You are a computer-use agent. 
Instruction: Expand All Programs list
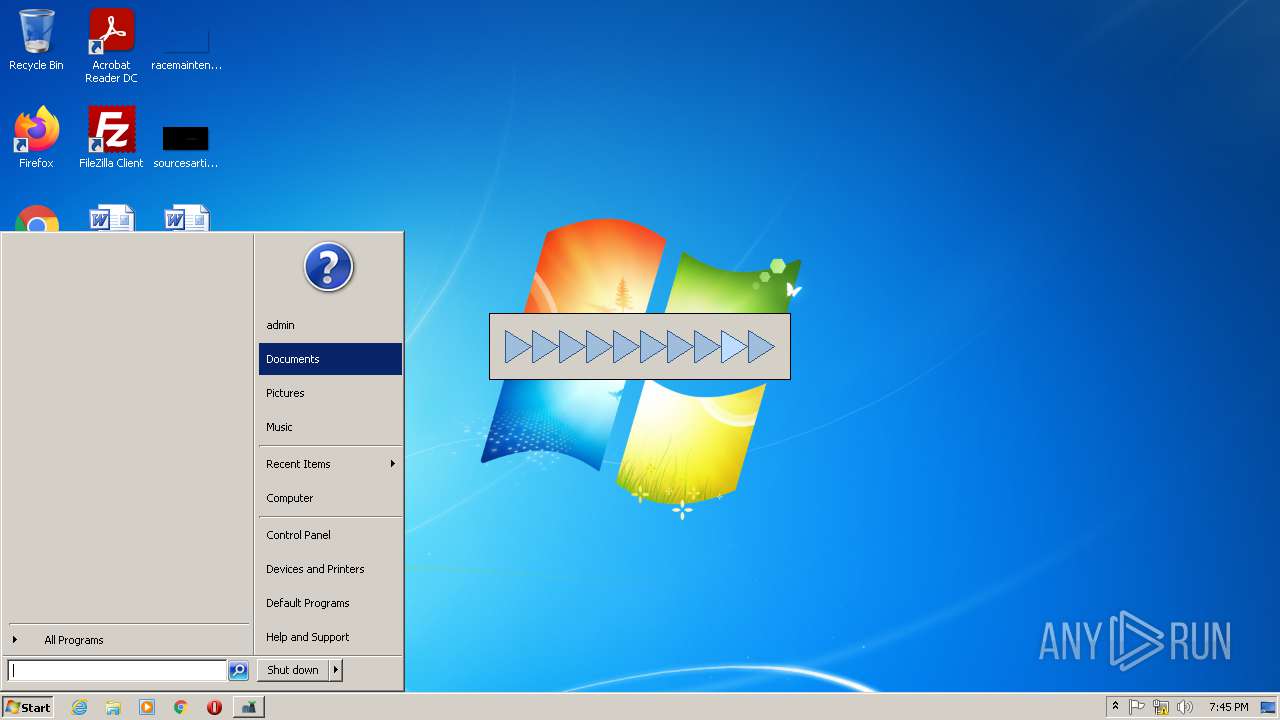click(128, 640)
